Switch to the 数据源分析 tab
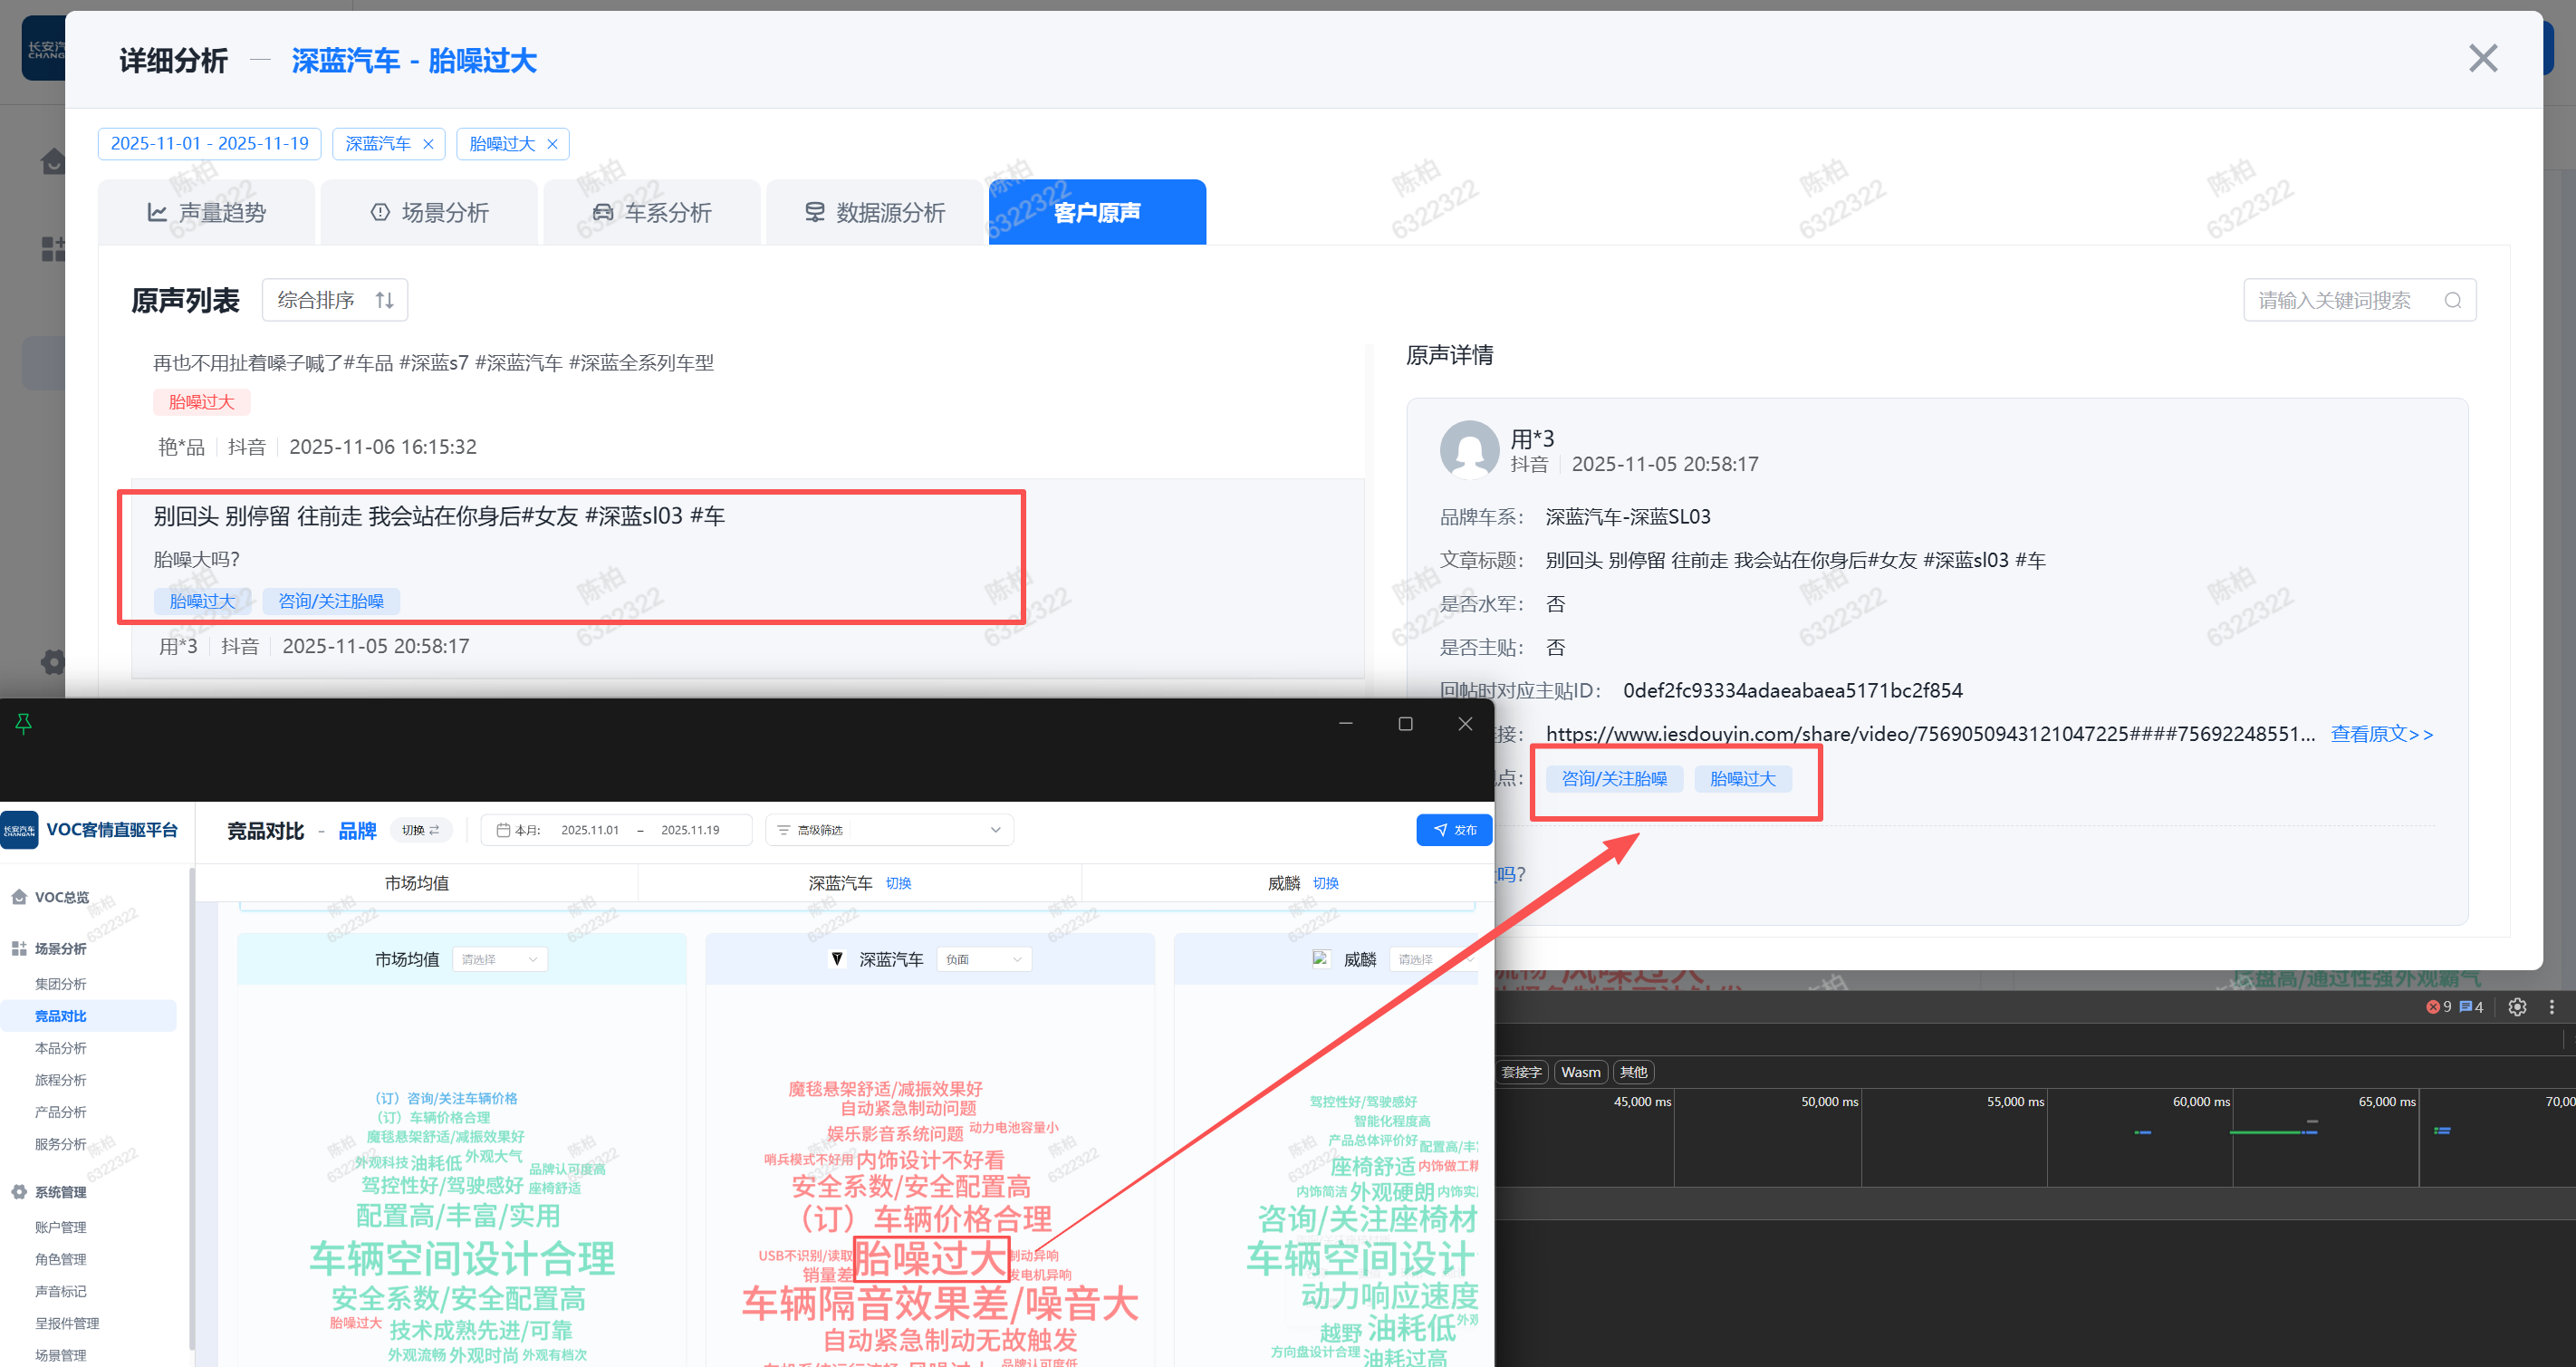 point(875,213)
